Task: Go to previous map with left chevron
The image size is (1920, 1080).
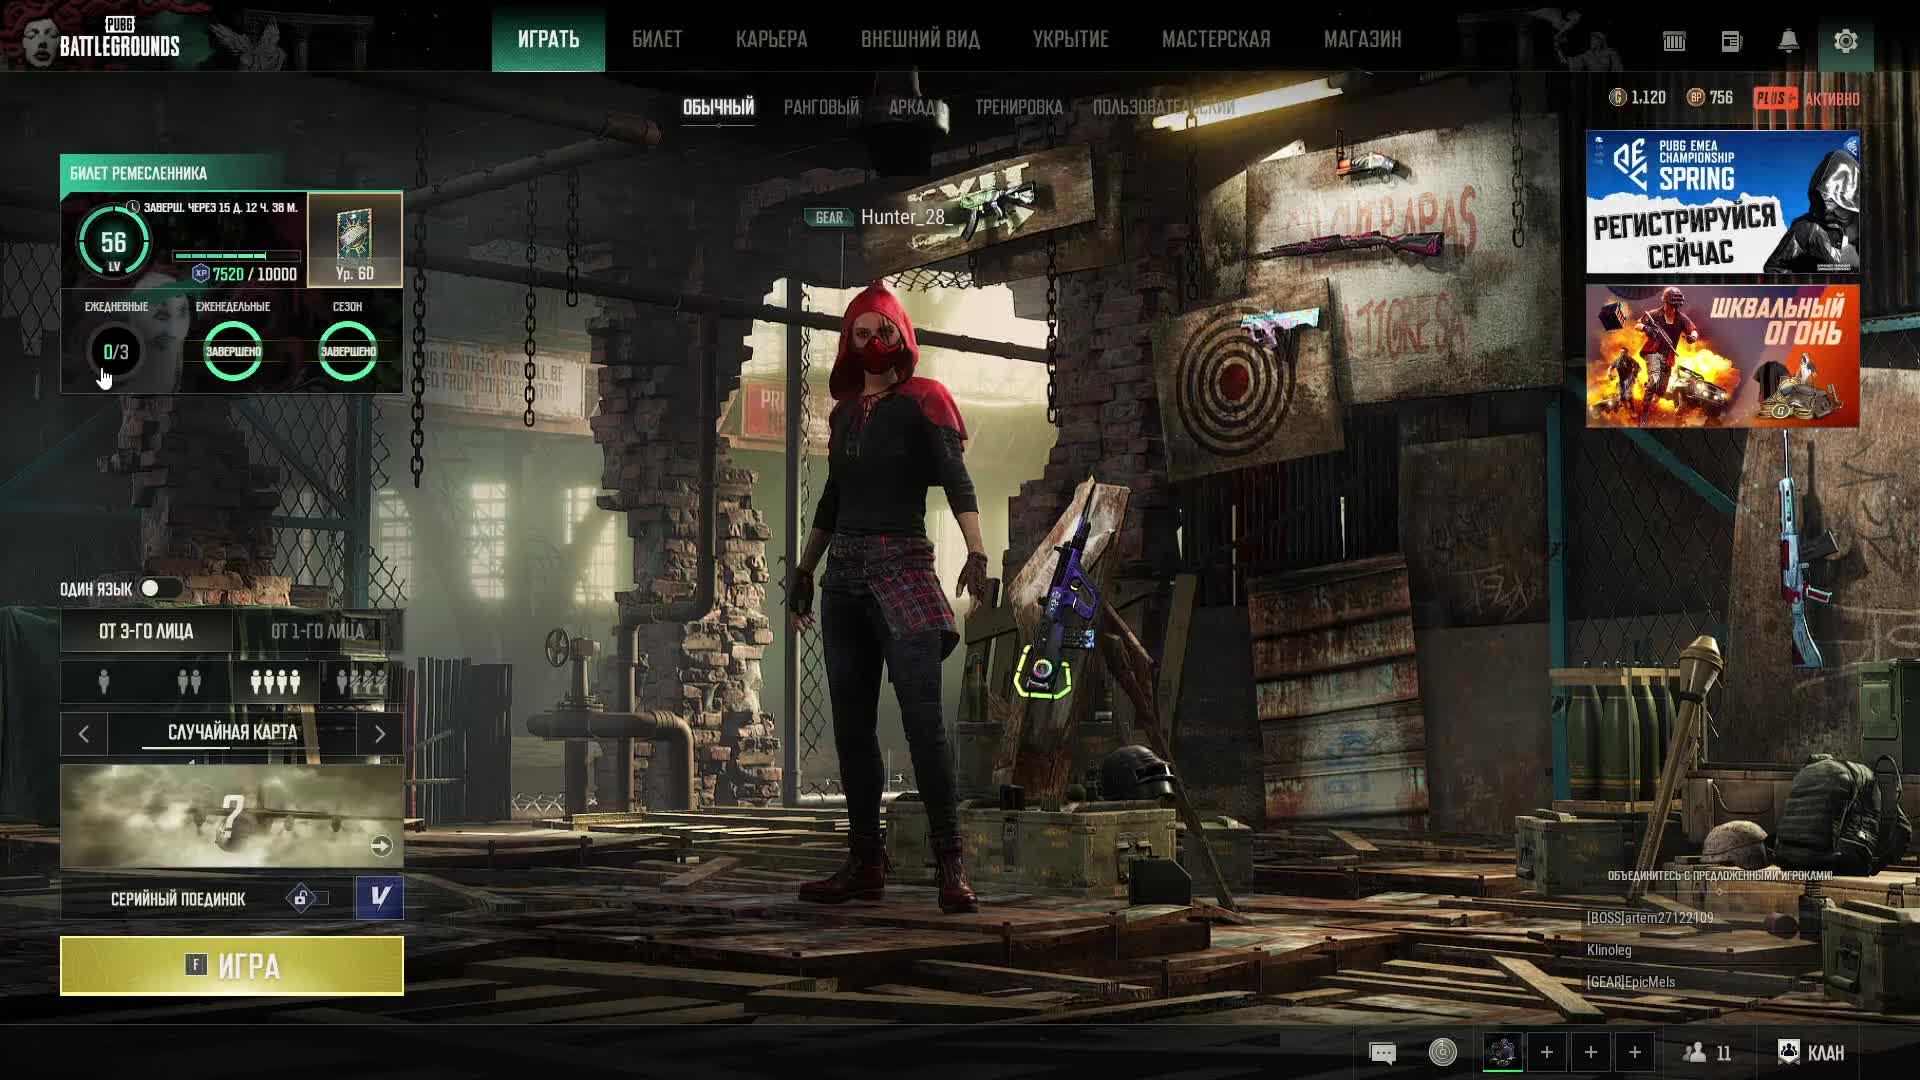Action: coord(84,734)
